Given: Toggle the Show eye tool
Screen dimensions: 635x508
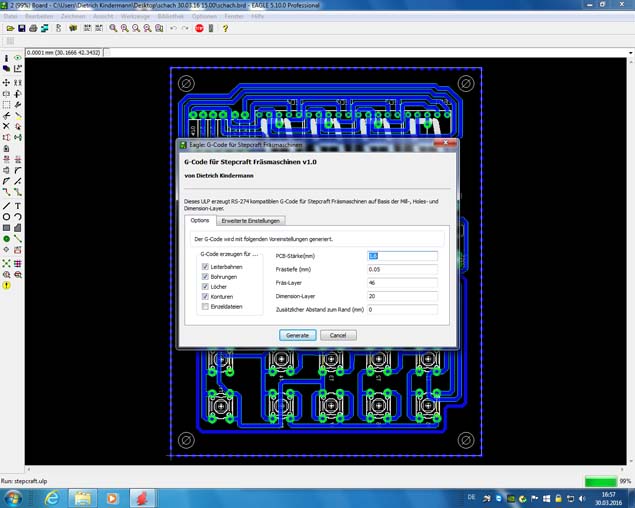Looking at the screenshot, I should point(18,58).
